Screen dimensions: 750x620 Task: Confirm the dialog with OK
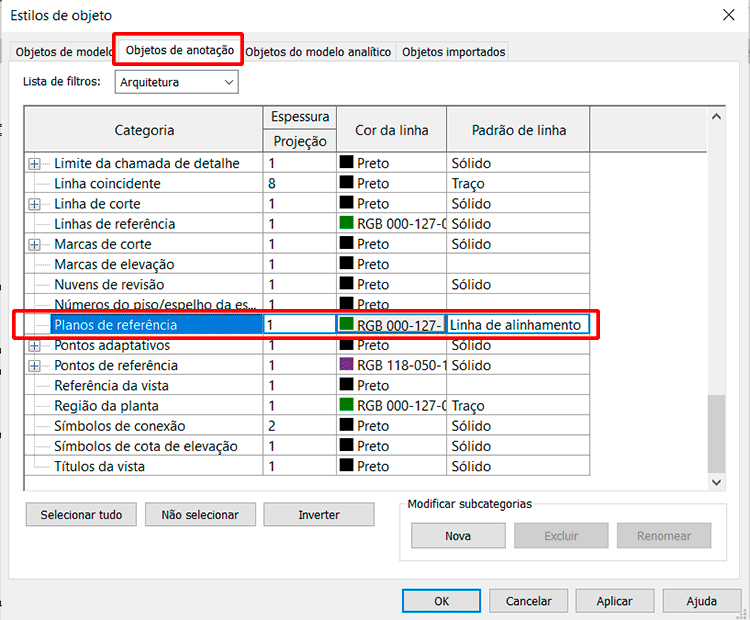[441, 601]
